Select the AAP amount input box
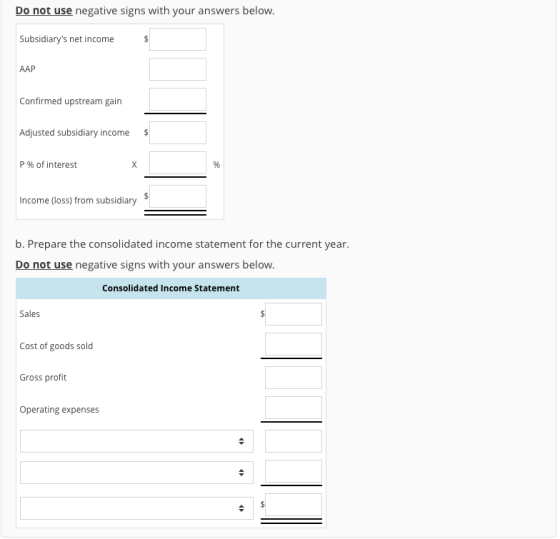Image resolution: width=560 pixels, height=539 pixels. [178, 69]
